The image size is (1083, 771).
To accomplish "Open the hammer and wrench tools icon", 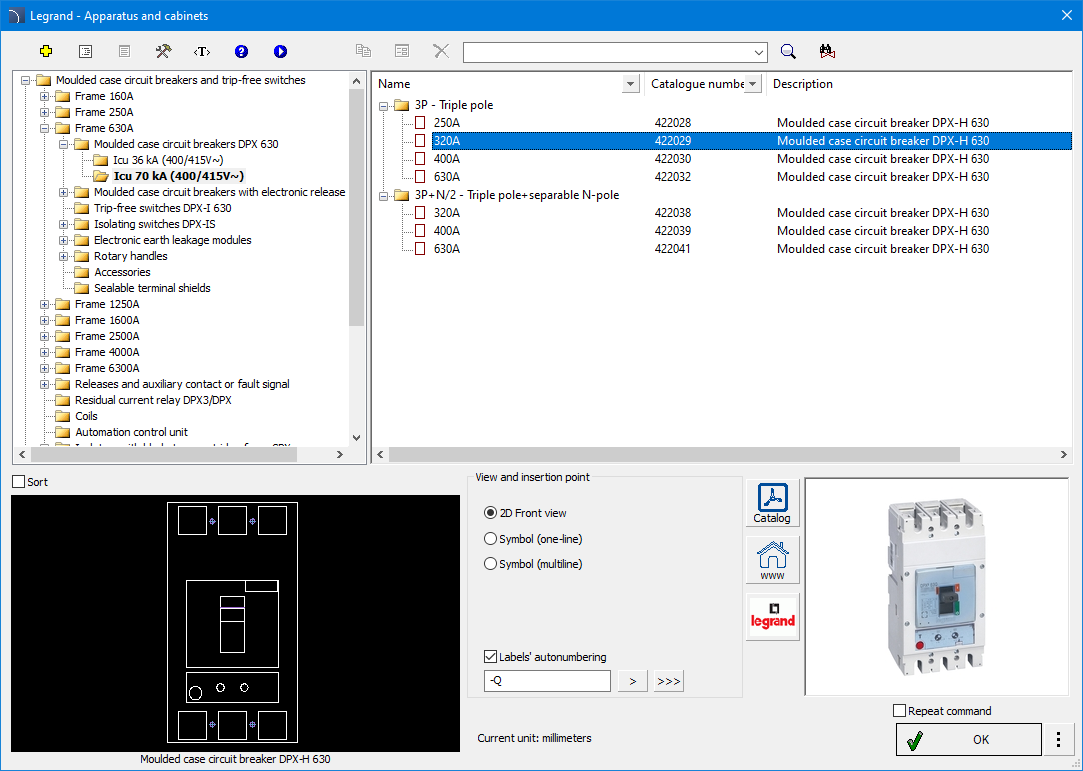I will tap(163, 51).
